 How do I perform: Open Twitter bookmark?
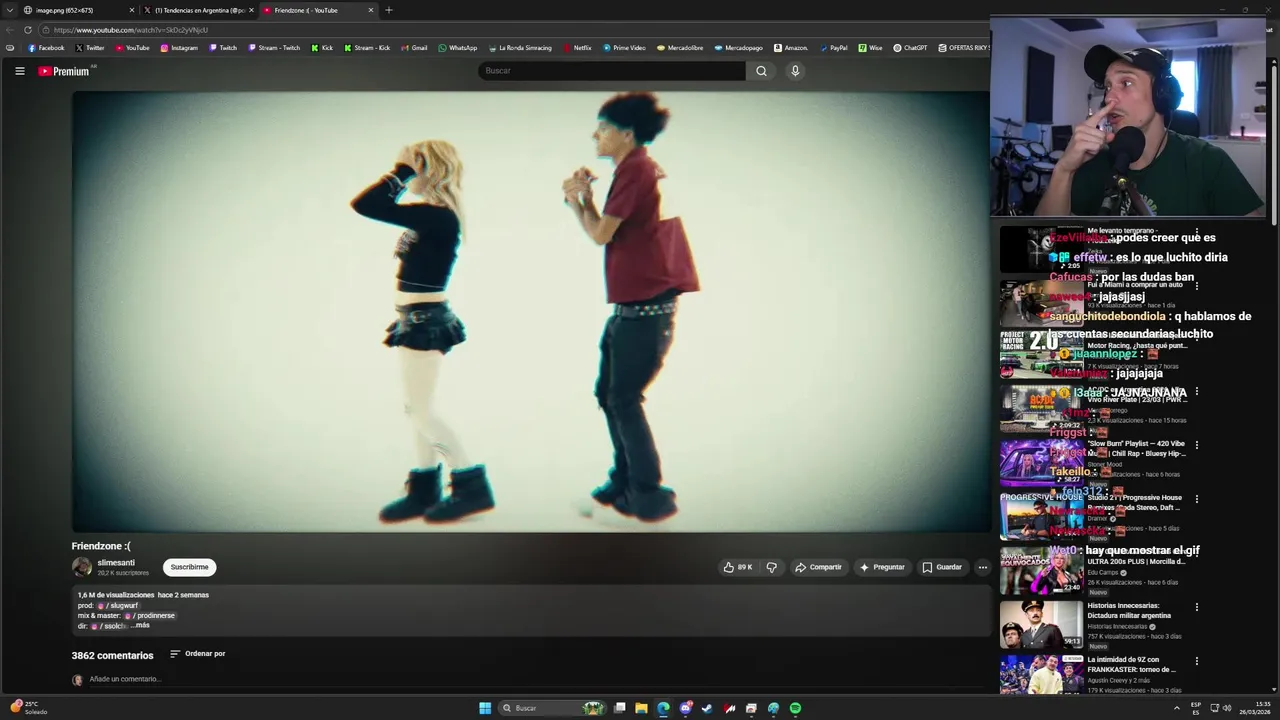[x=90, y=48]
